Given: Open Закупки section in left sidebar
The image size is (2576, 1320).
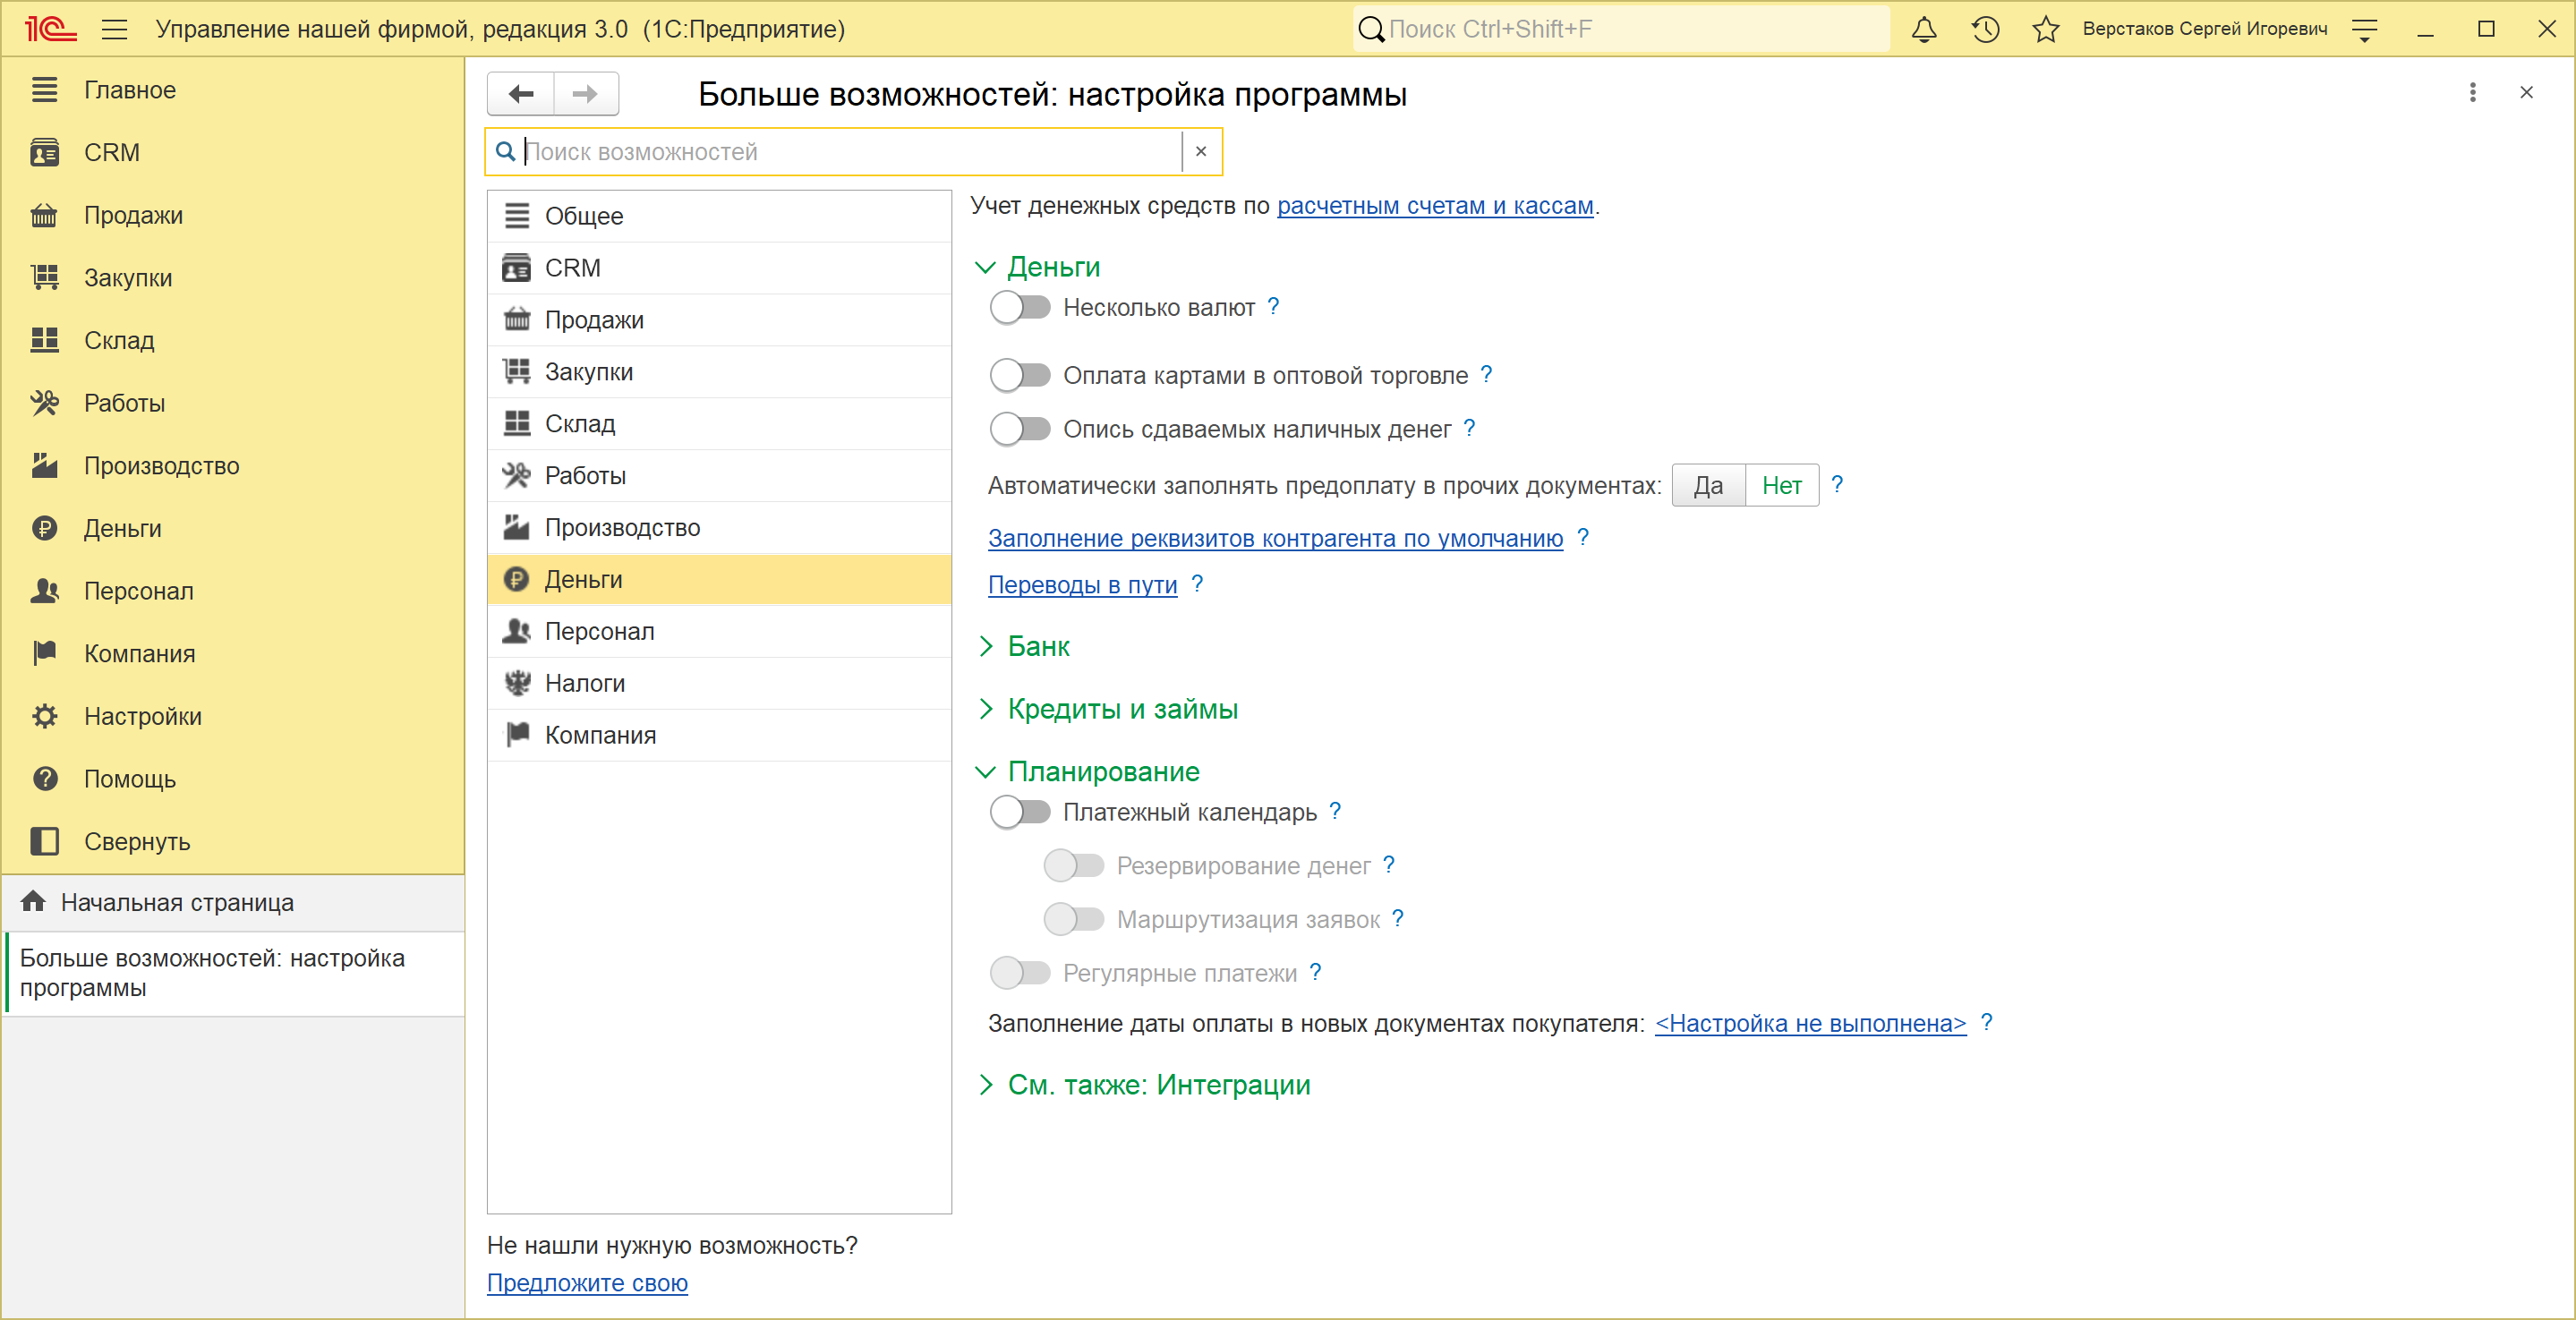Looking at the screenshot, I should tap(234, 278).
